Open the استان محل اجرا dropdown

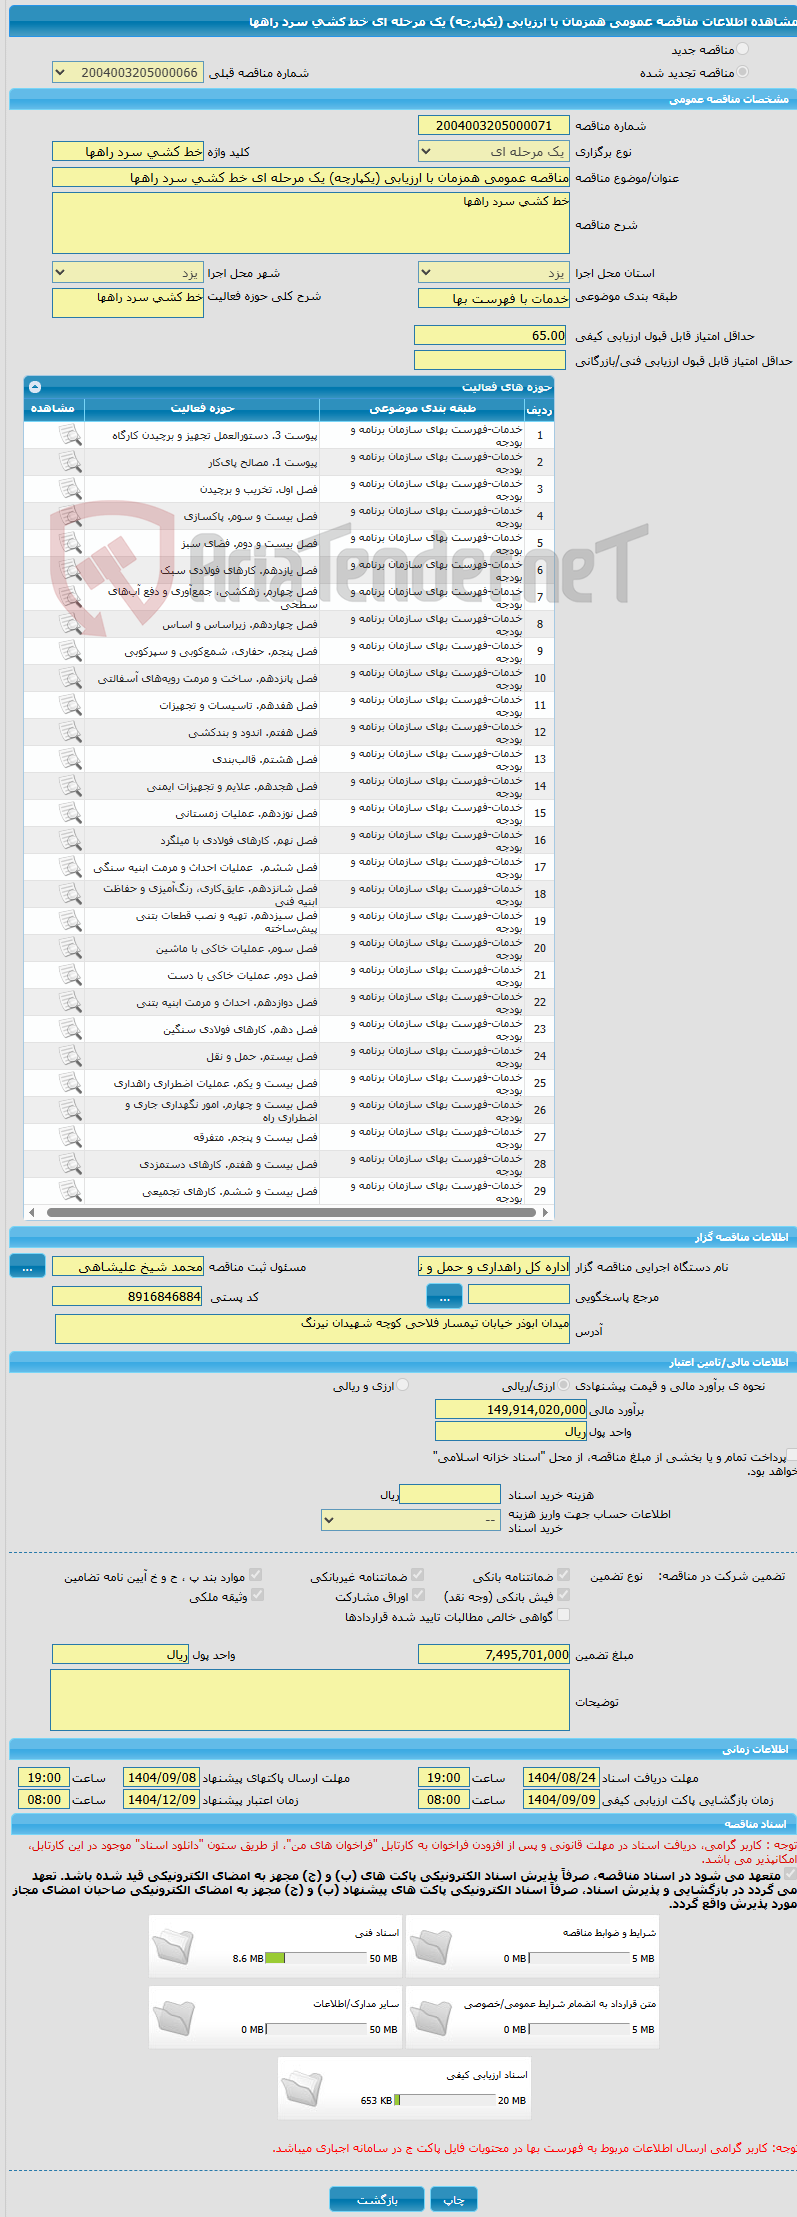(x=494, y=273)
